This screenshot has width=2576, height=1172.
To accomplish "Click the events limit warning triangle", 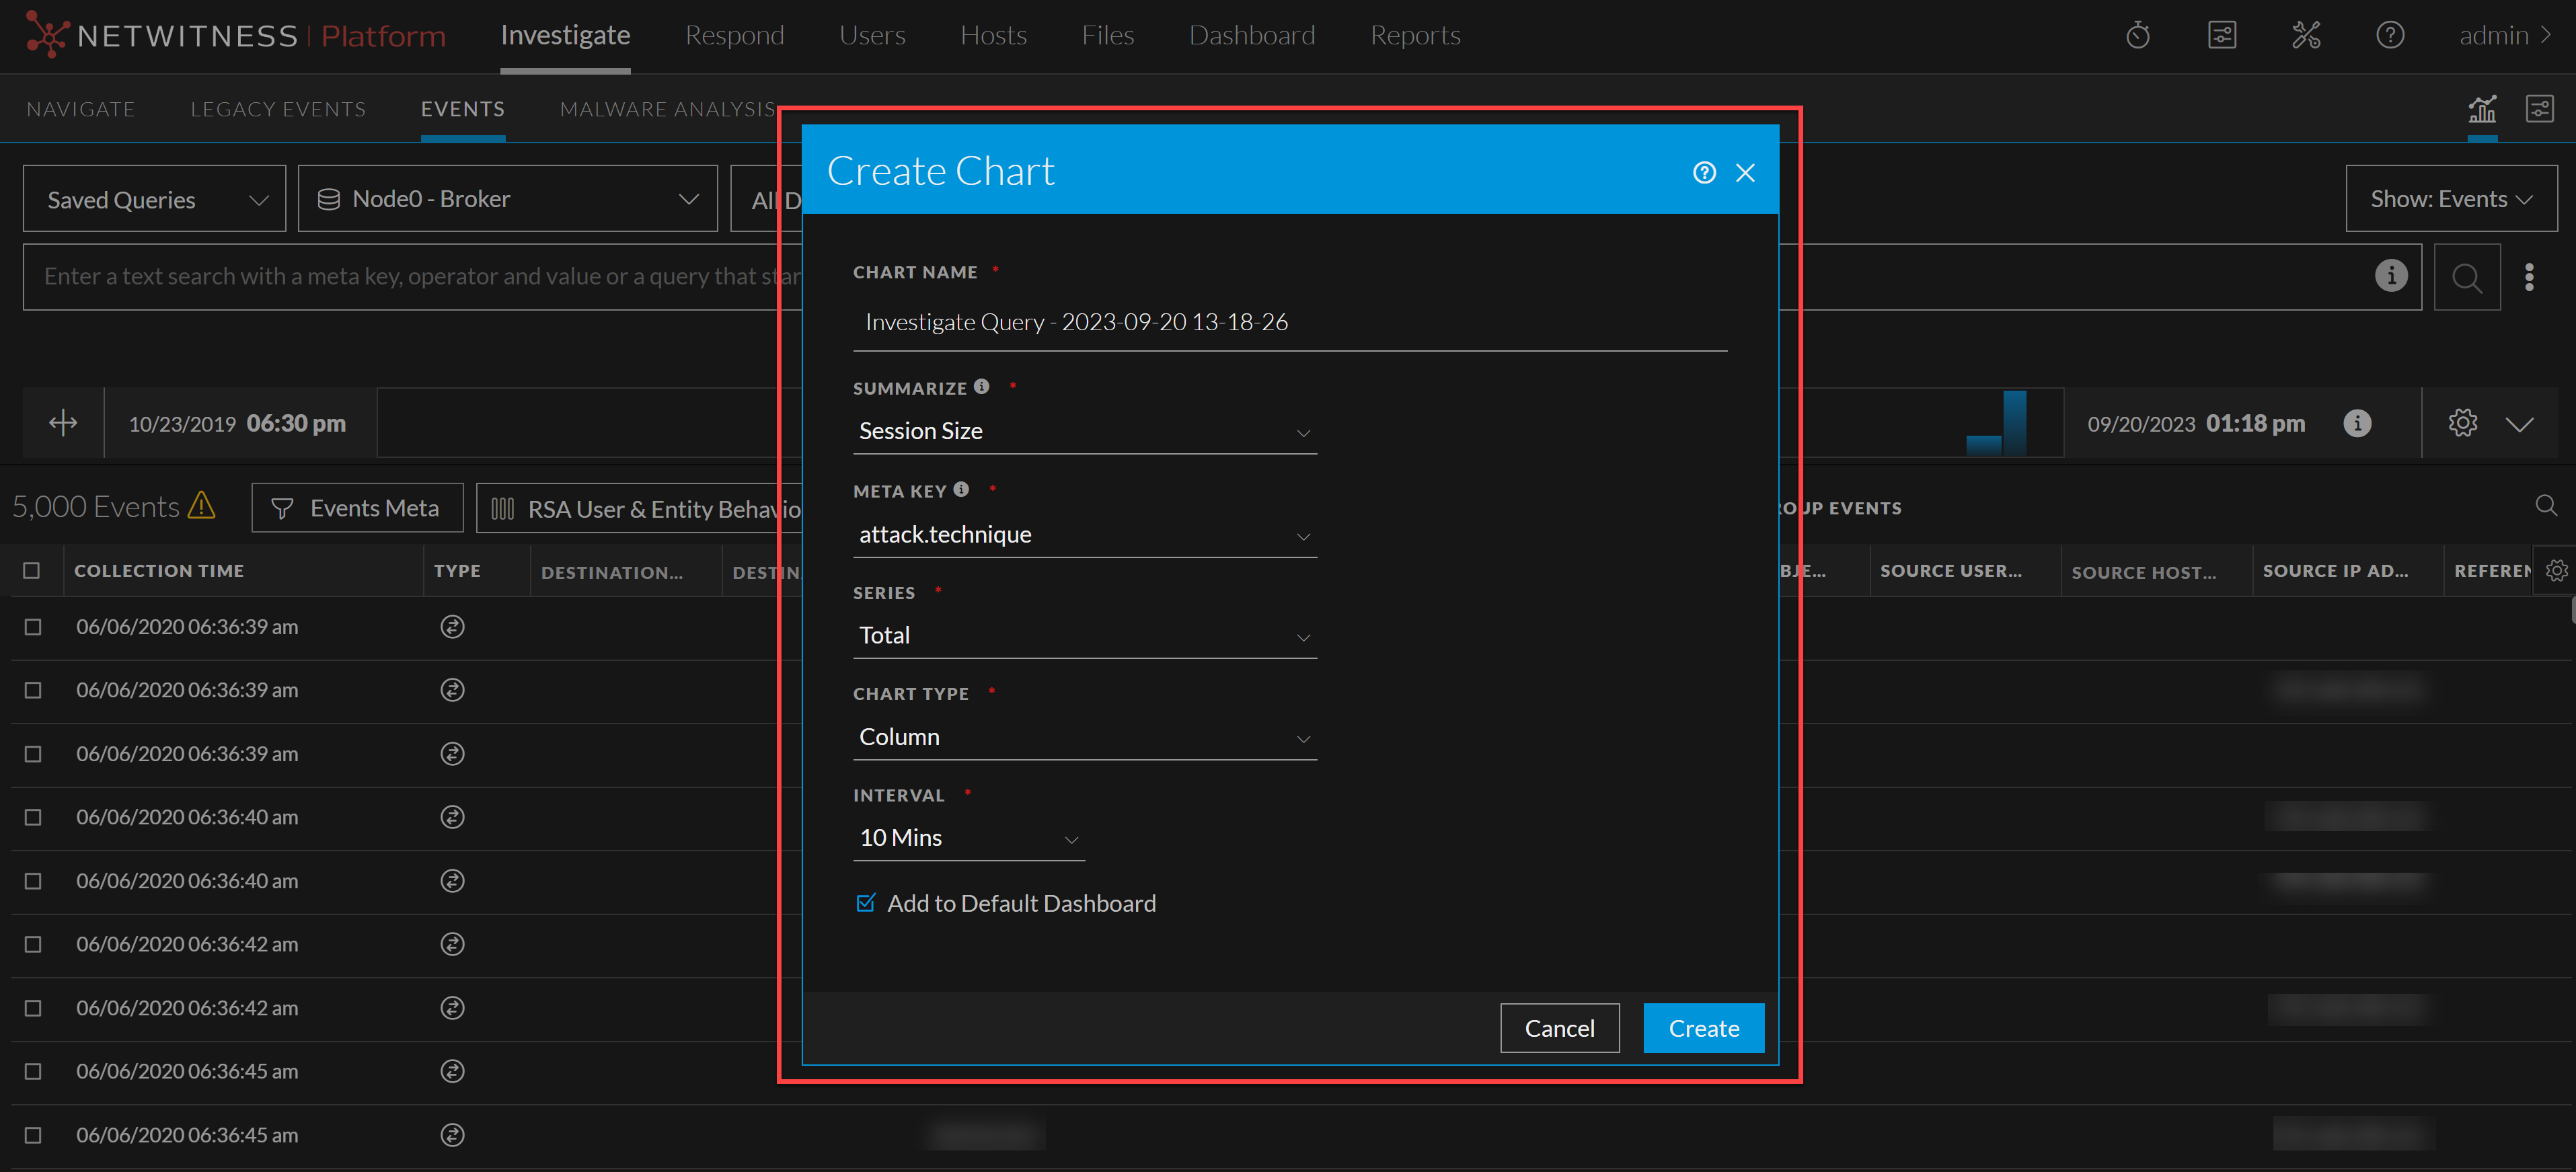I will click(202, 506).
